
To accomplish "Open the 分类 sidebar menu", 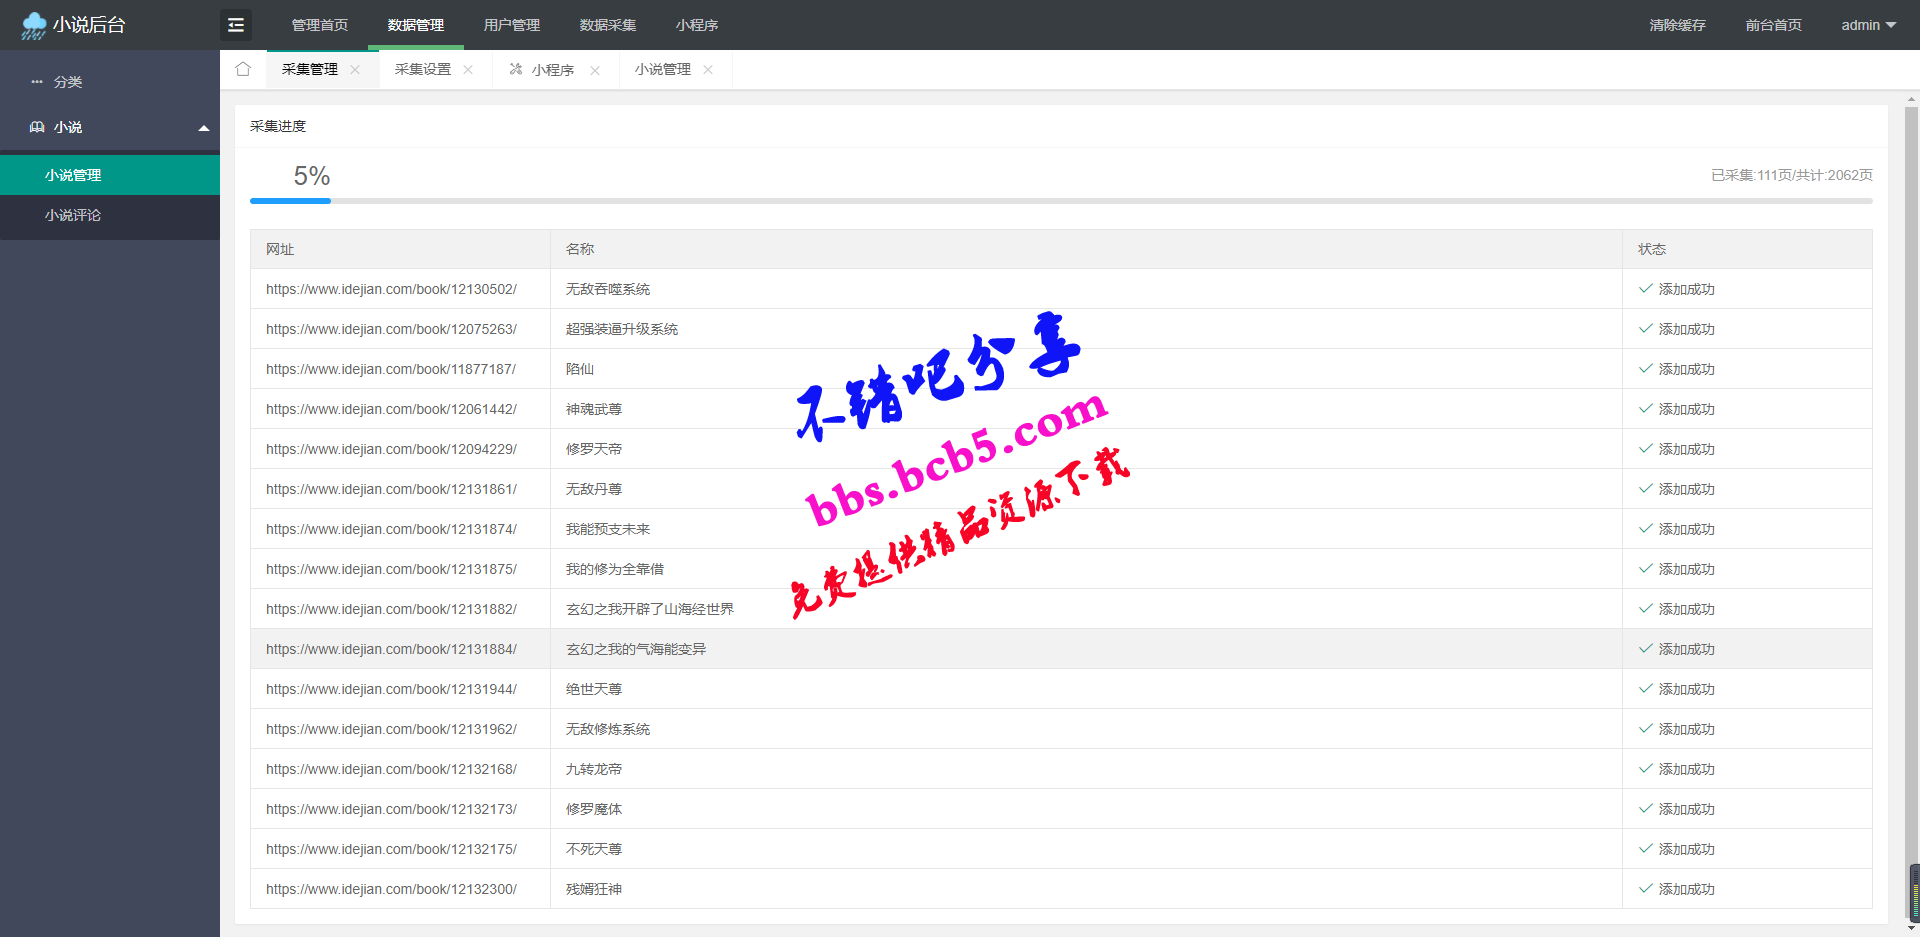I will [x=68, y=82].
